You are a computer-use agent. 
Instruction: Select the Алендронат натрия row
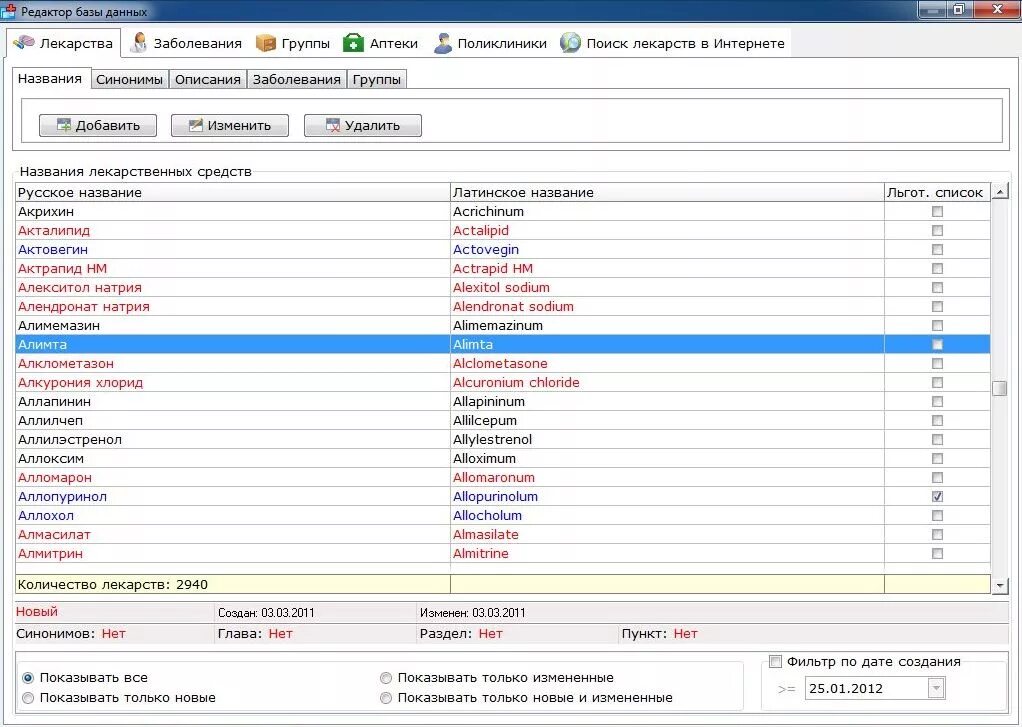(x=503, y=306)
